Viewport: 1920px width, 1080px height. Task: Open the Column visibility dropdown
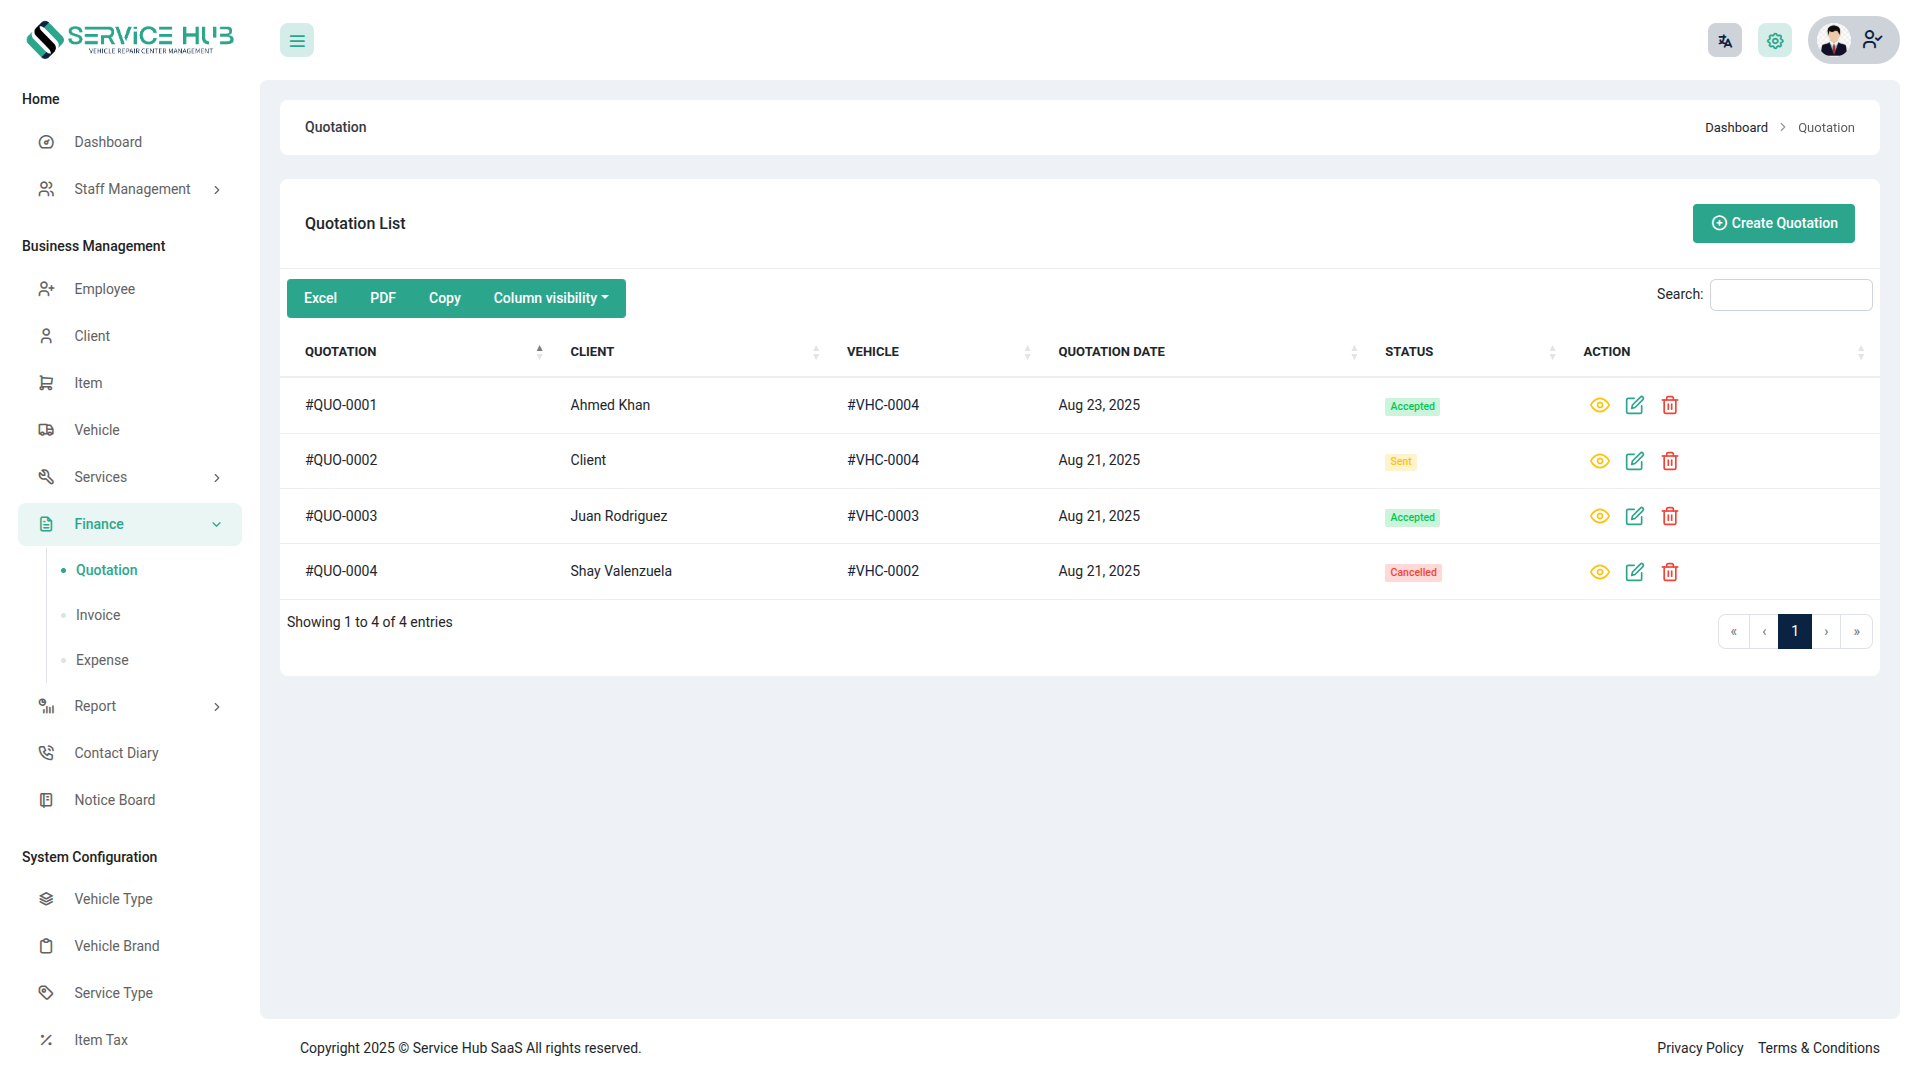(x=550, y=298)
